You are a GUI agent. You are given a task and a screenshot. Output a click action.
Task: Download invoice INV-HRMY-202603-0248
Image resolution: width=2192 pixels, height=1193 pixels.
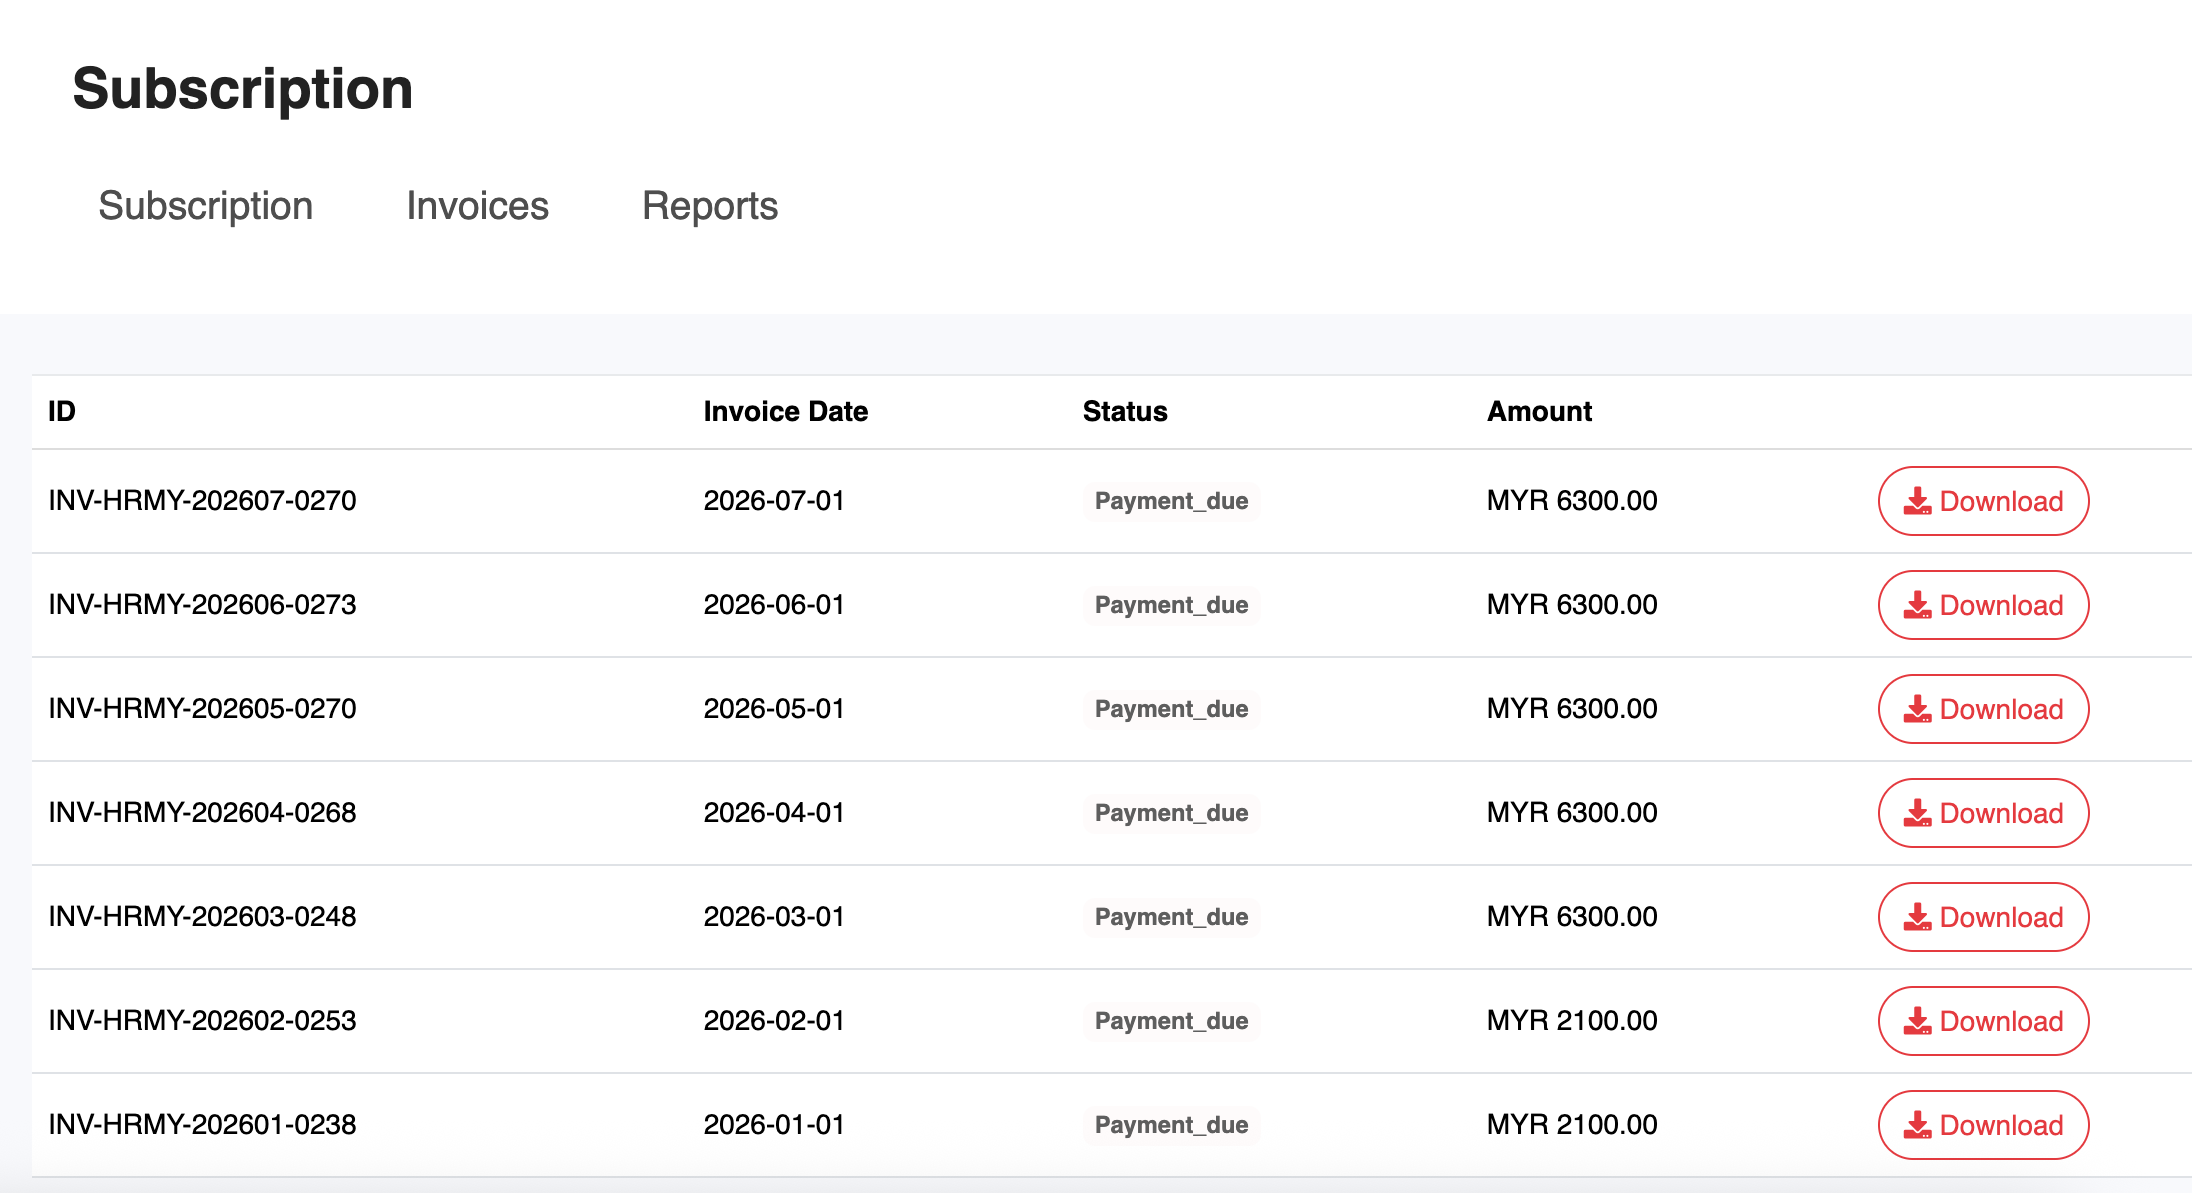click(x=1983, y=917)
